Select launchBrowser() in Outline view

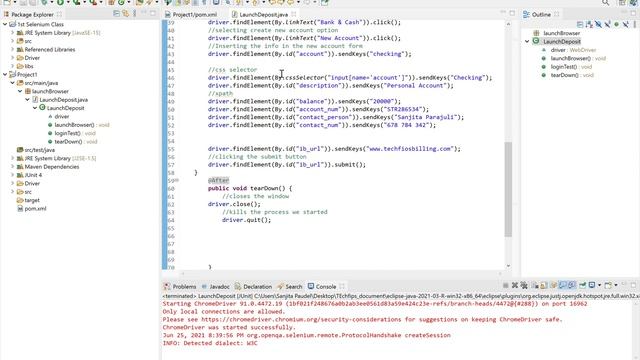coord(573,58)
